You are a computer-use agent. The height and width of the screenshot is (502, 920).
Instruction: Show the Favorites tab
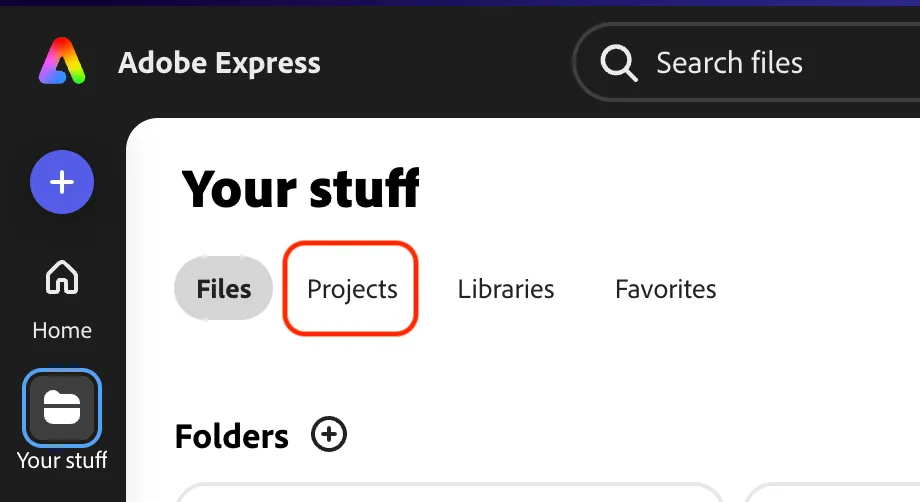coord(665,289)
